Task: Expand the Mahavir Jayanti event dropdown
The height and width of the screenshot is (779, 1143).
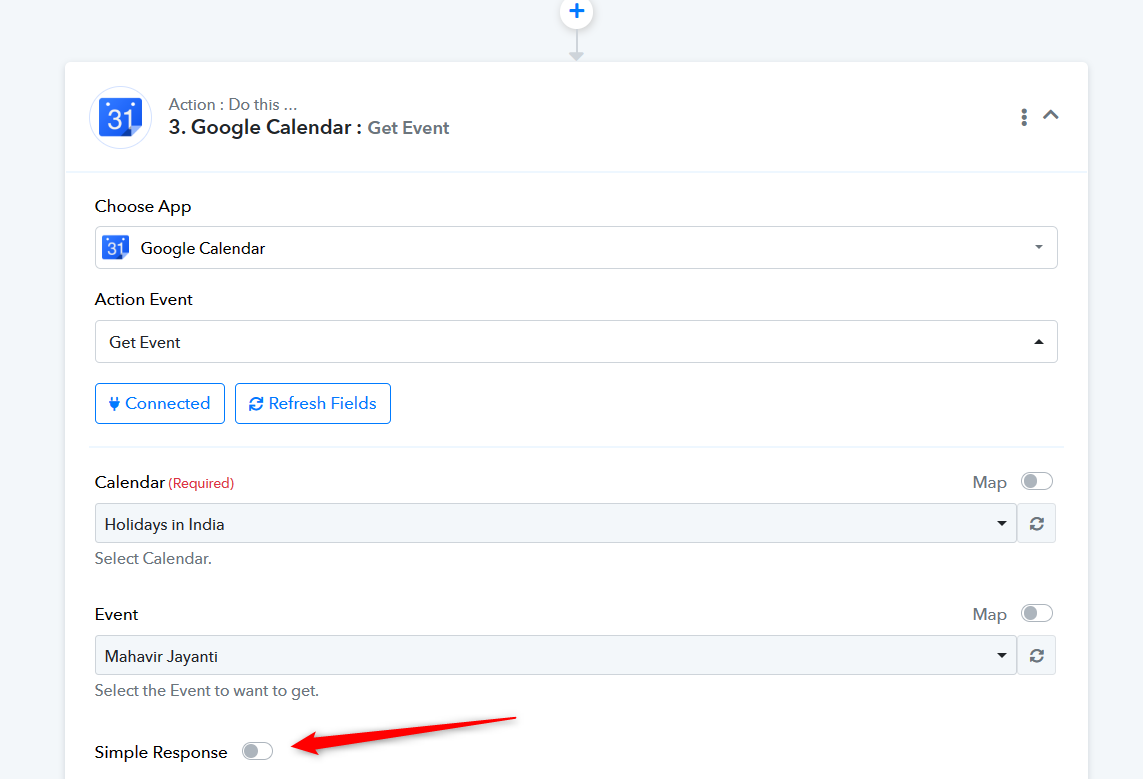Action: point(1002,656)
